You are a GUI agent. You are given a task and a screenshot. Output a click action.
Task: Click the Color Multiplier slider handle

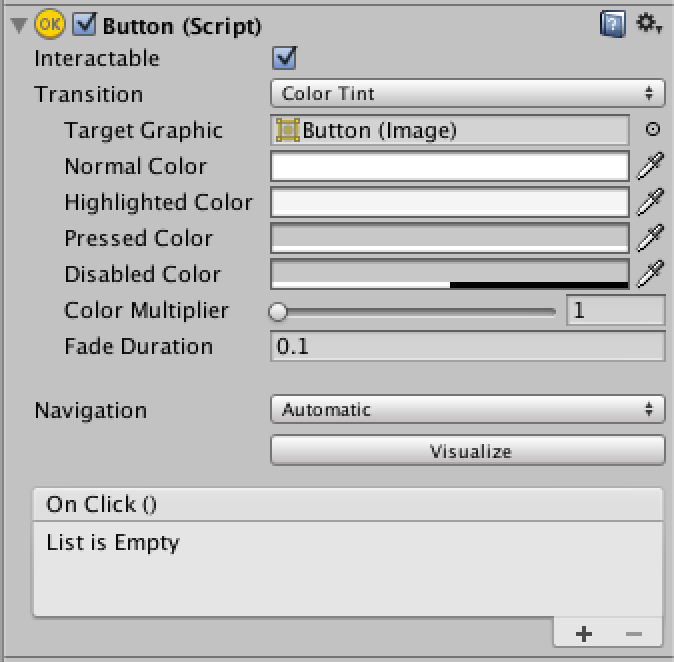[x=278, y=311]
